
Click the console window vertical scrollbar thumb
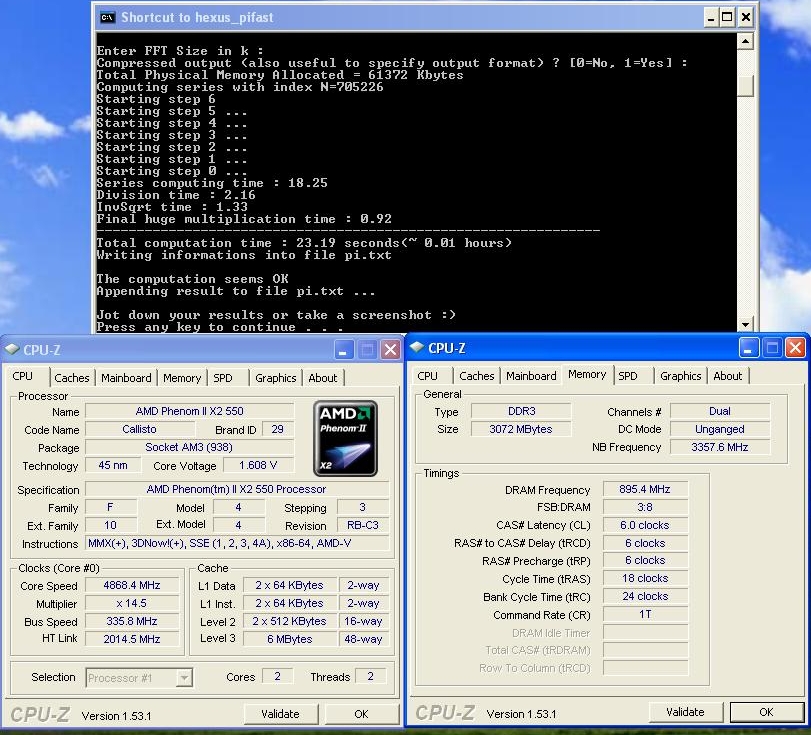point(744,85)
